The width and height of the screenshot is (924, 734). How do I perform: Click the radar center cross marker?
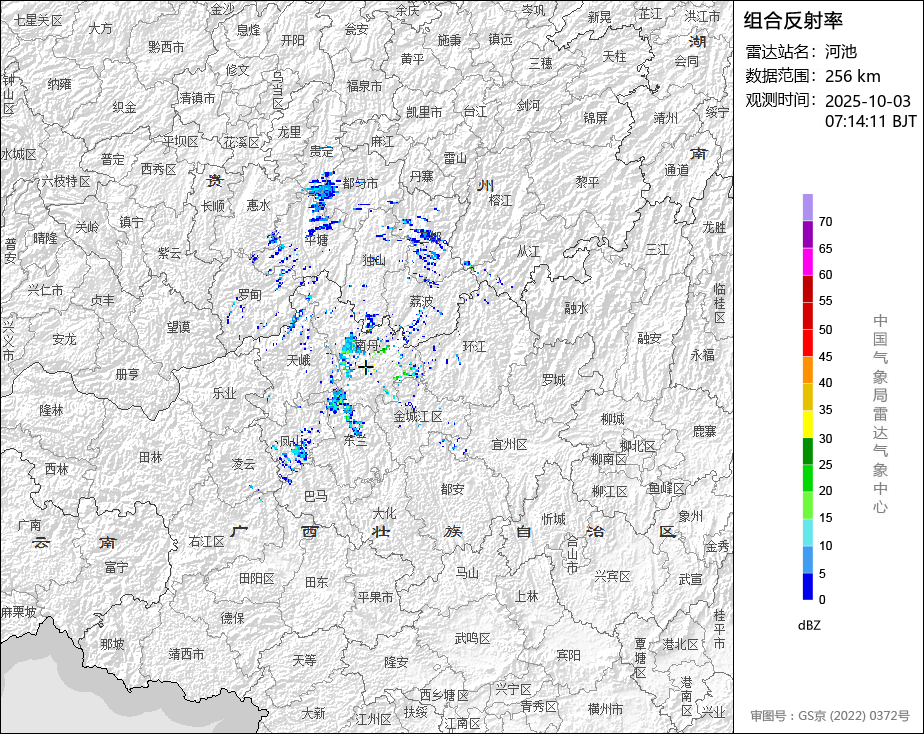pos(365,367)
